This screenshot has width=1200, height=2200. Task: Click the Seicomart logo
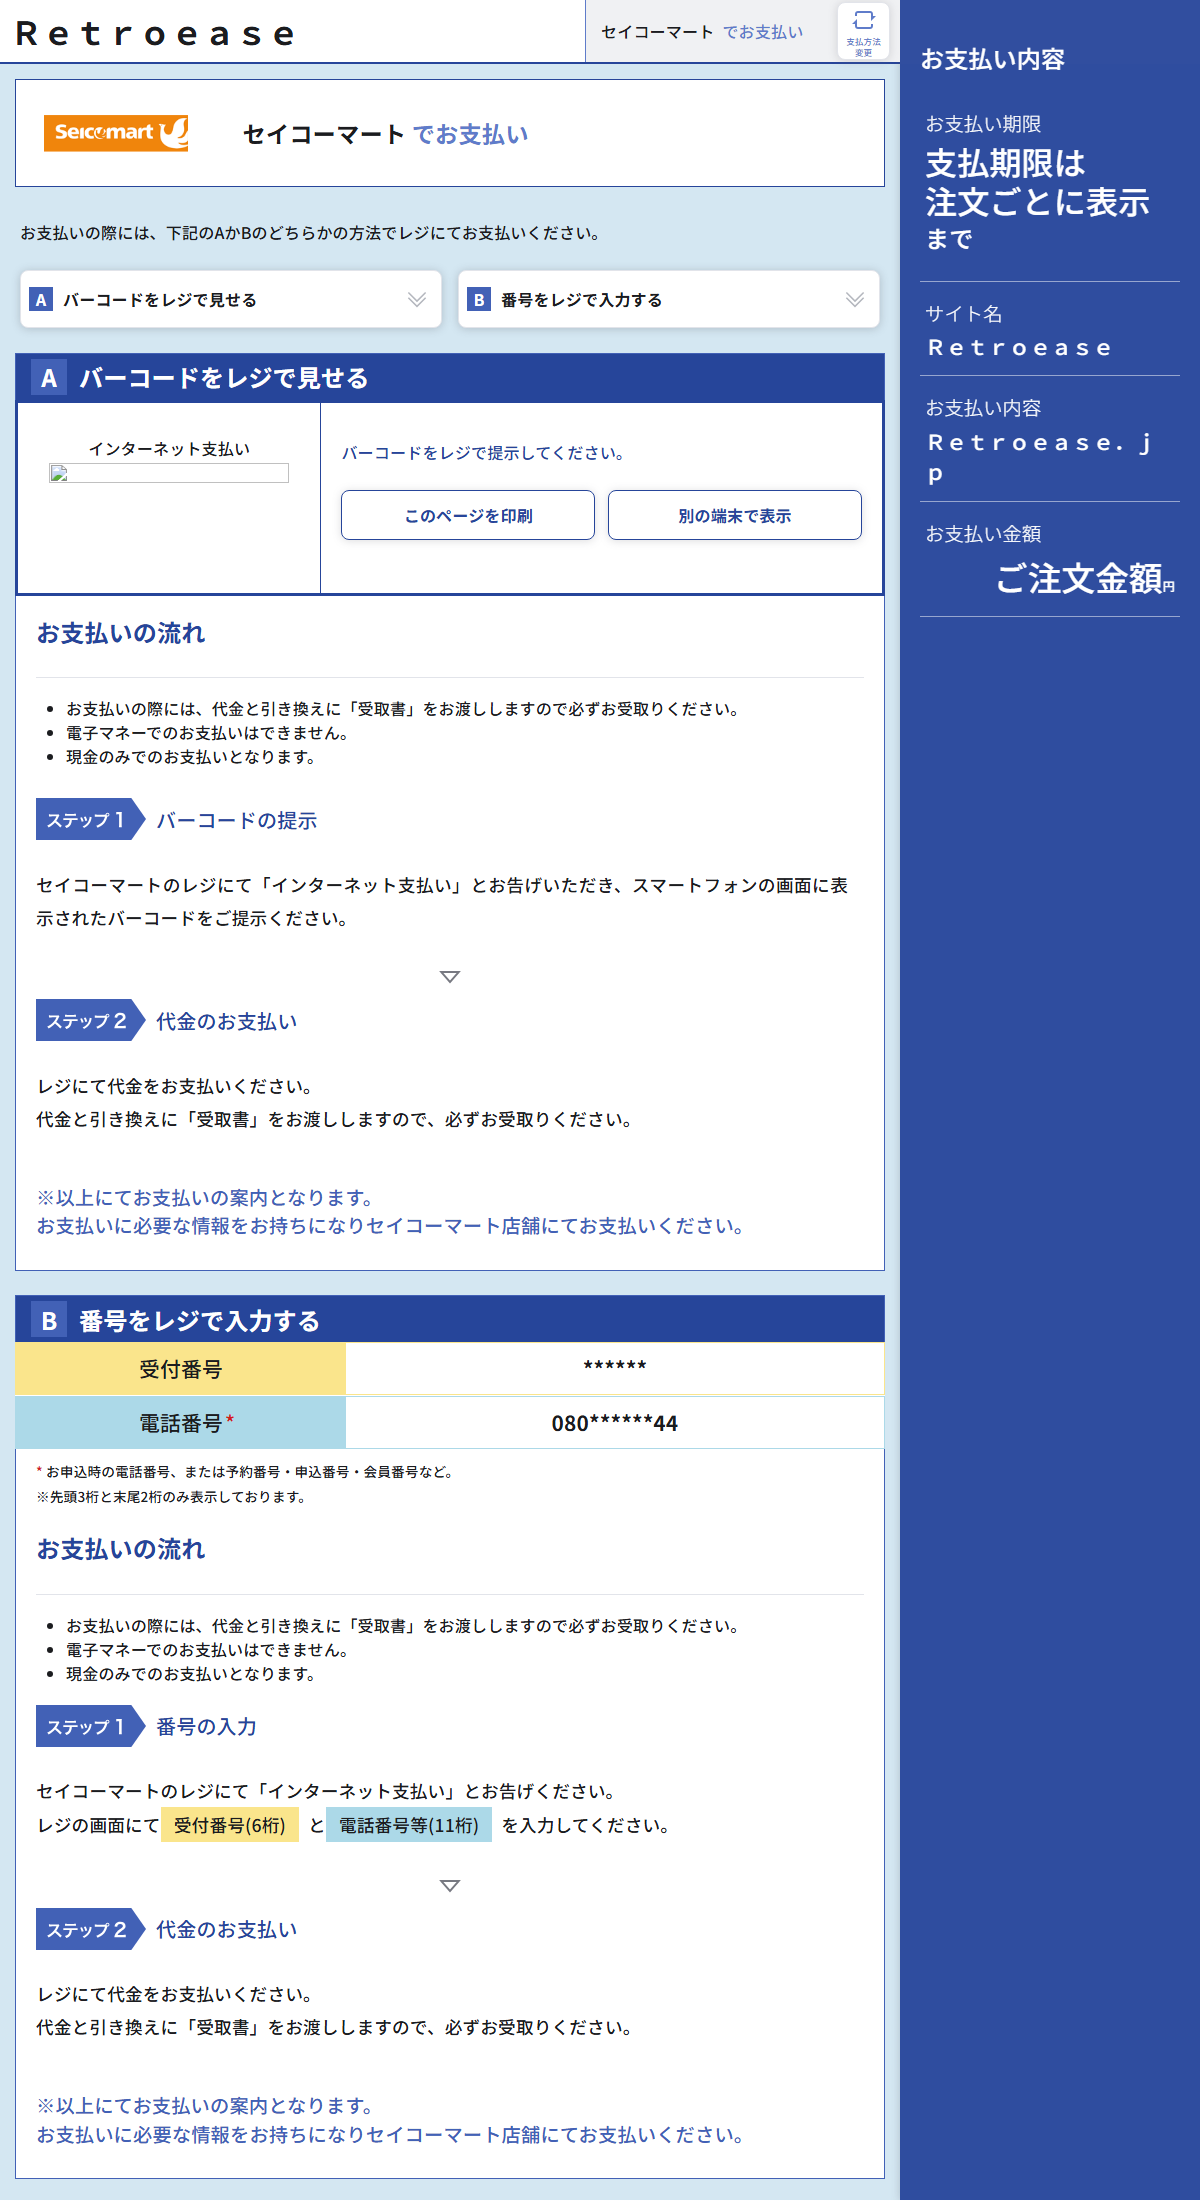pos(116,133)
